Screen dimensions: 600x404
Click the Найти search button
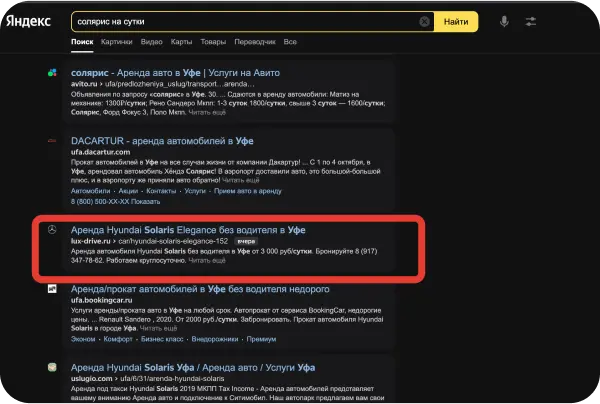[x=456, y=22]
